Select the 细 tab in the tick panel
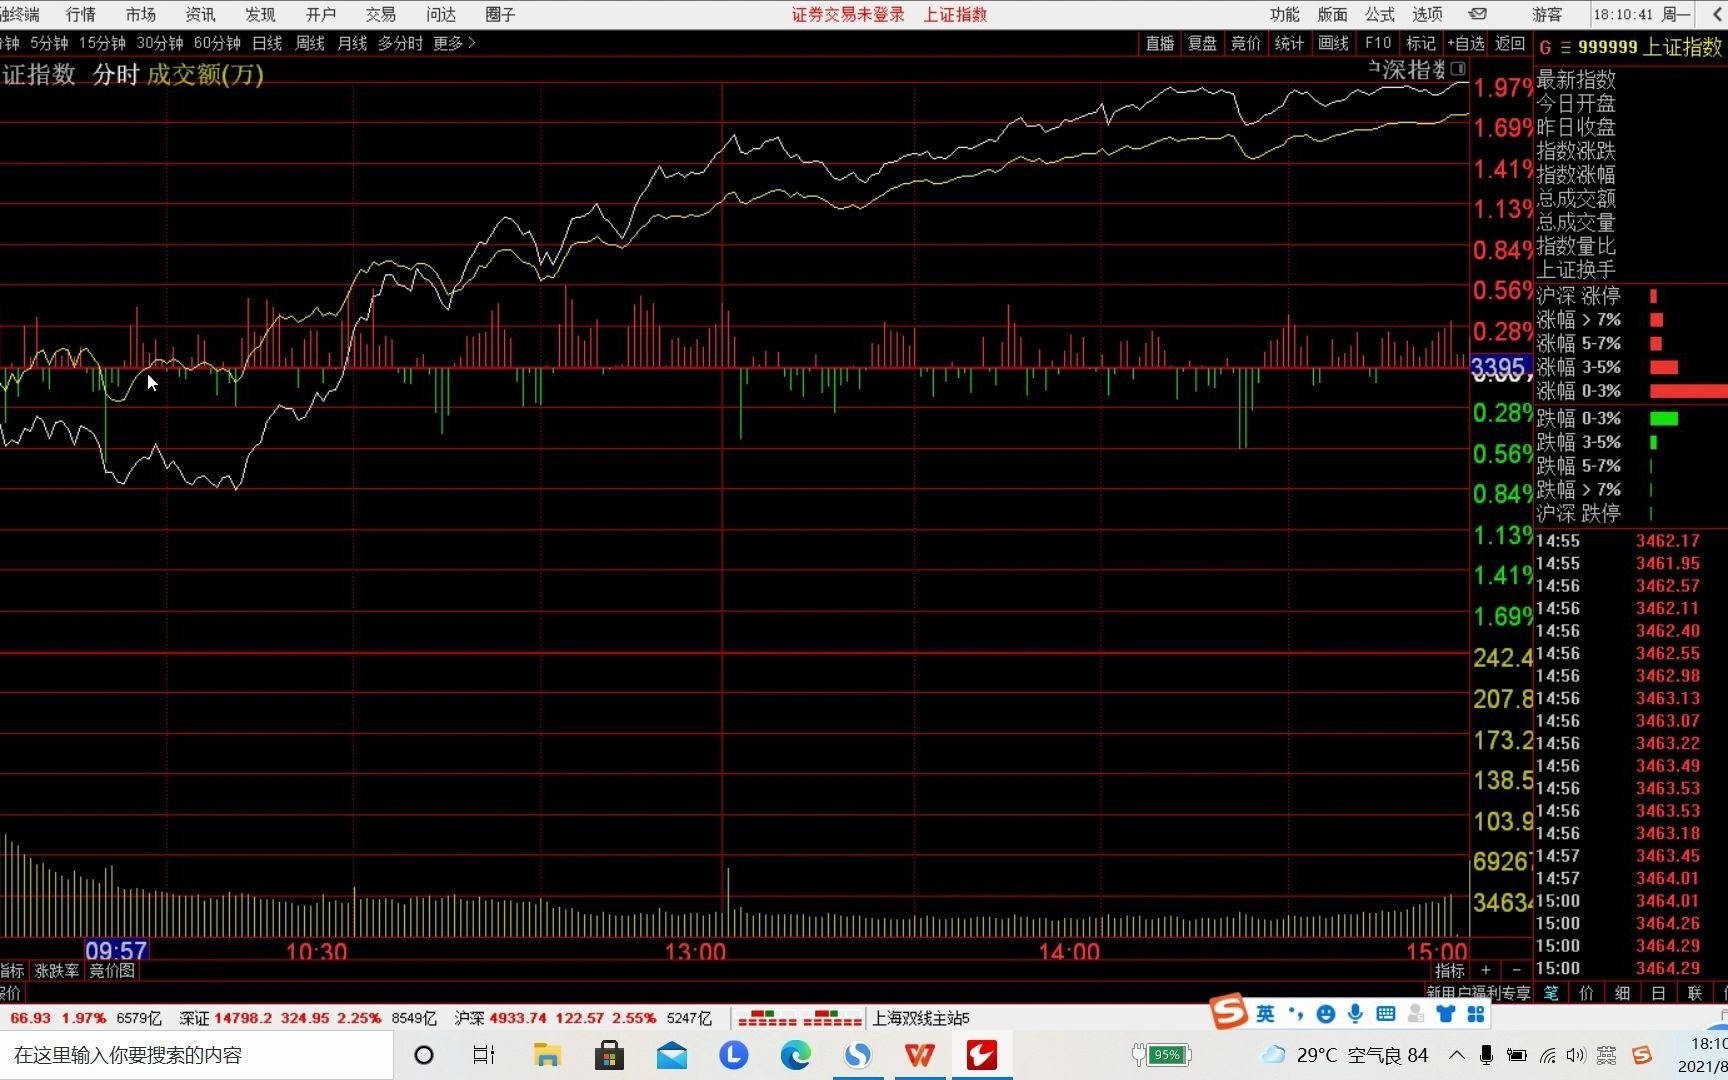 pyautogui.click(x=1623, y=992)
